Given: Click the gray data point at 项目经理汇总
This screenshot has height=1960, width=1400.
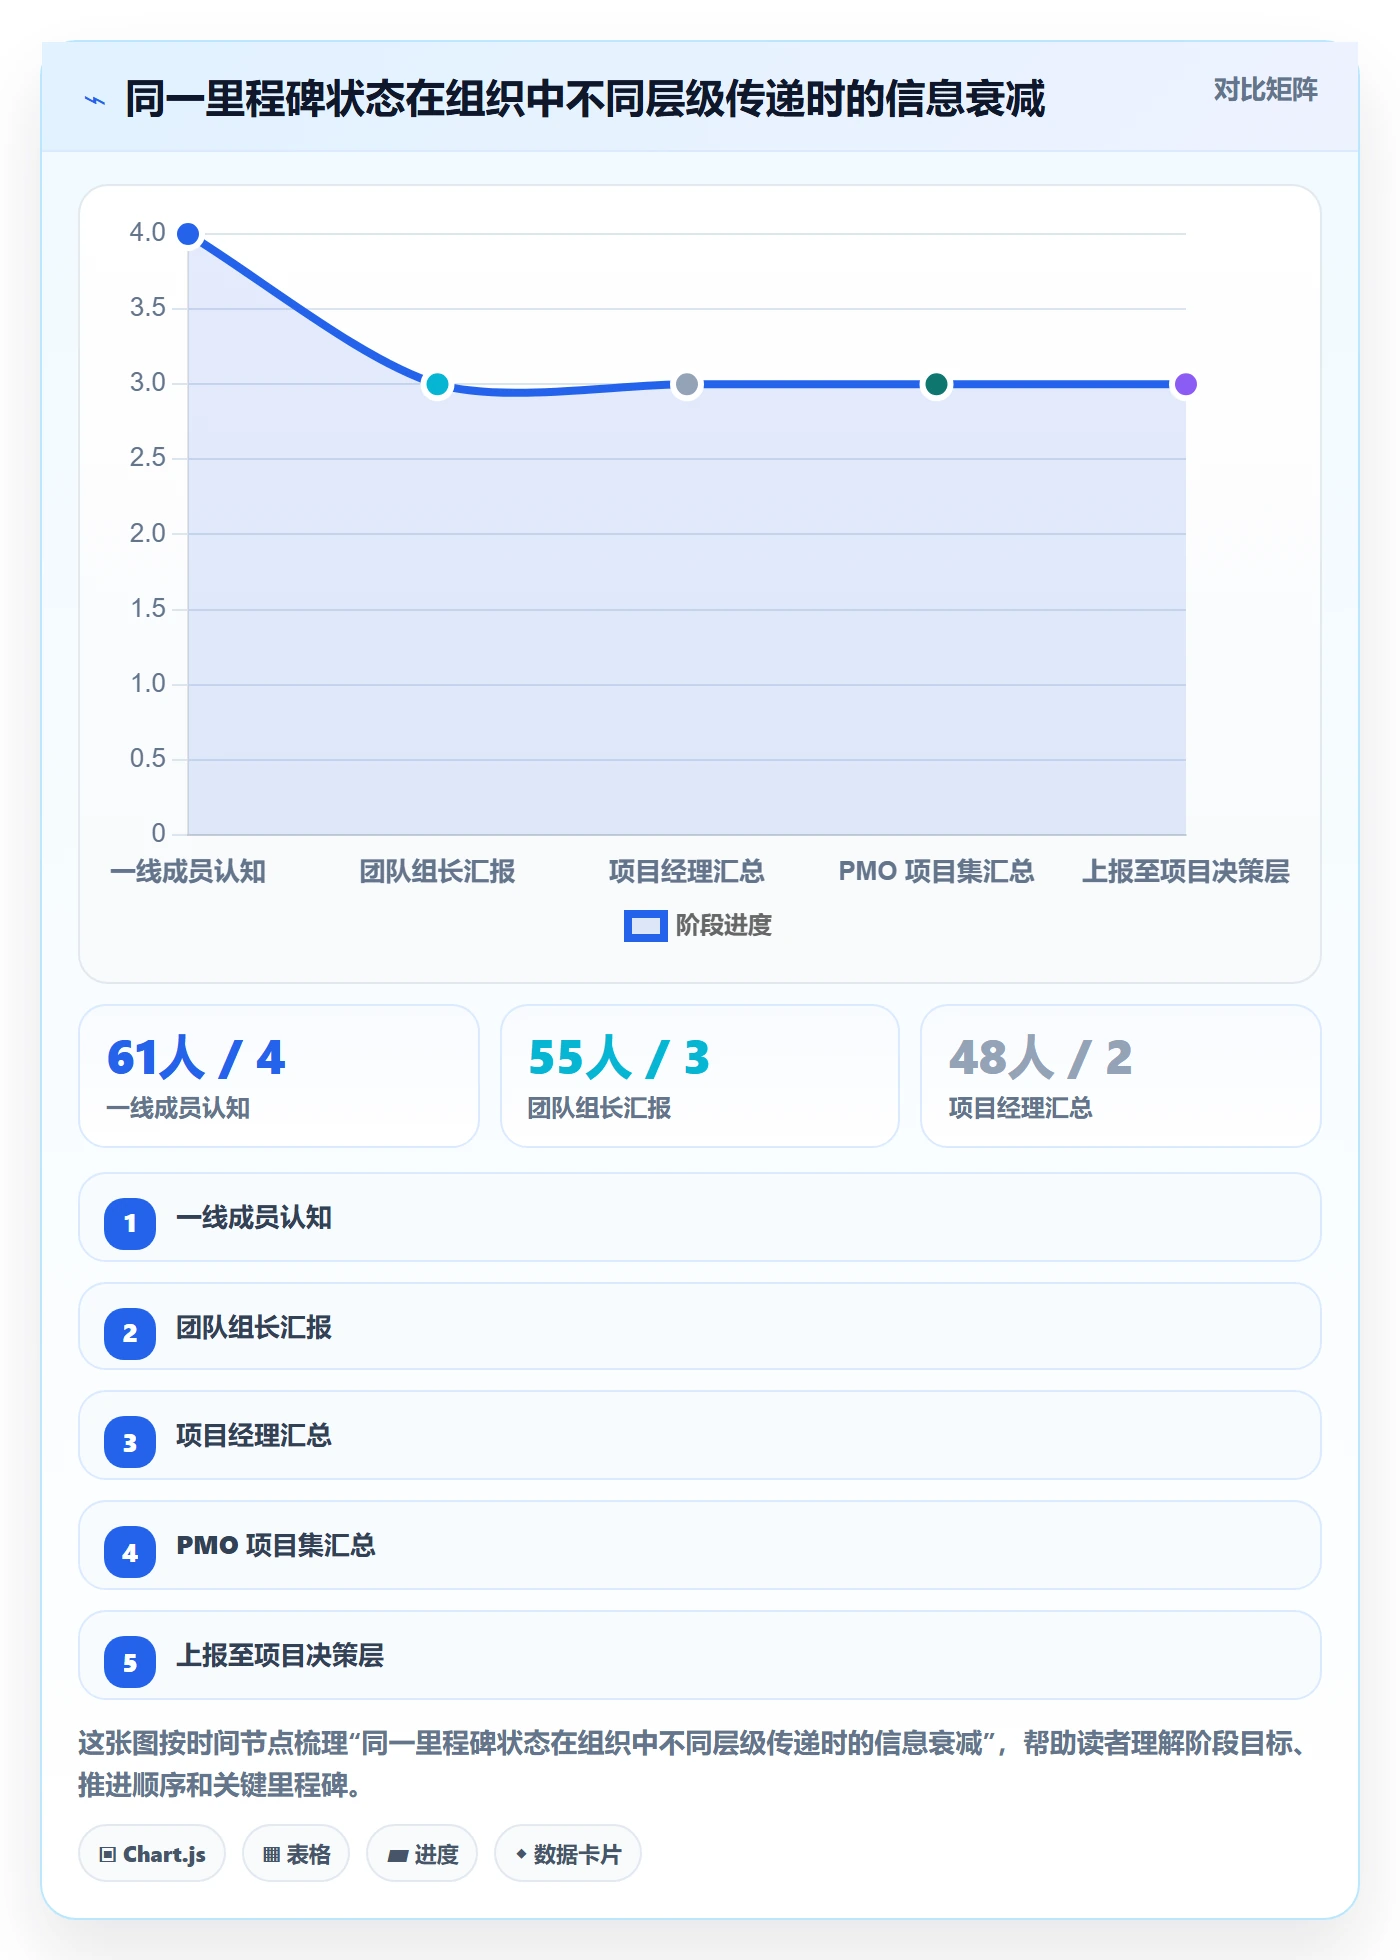Looking at the screenshot, I should (687, 384).
